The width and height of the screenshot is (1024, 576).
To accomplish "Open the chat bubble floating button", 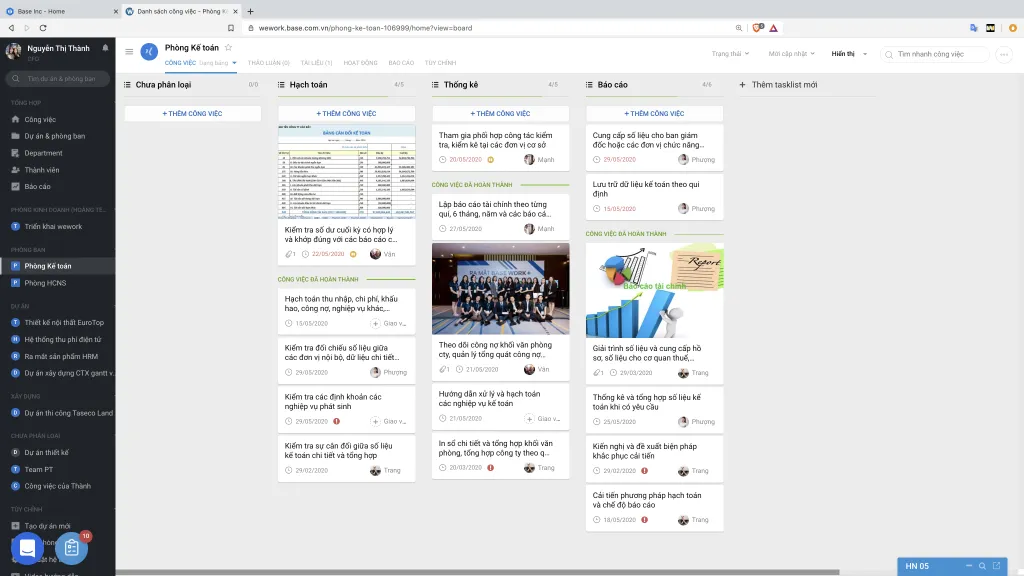I will pyautogui.click(x=27, y=548).
